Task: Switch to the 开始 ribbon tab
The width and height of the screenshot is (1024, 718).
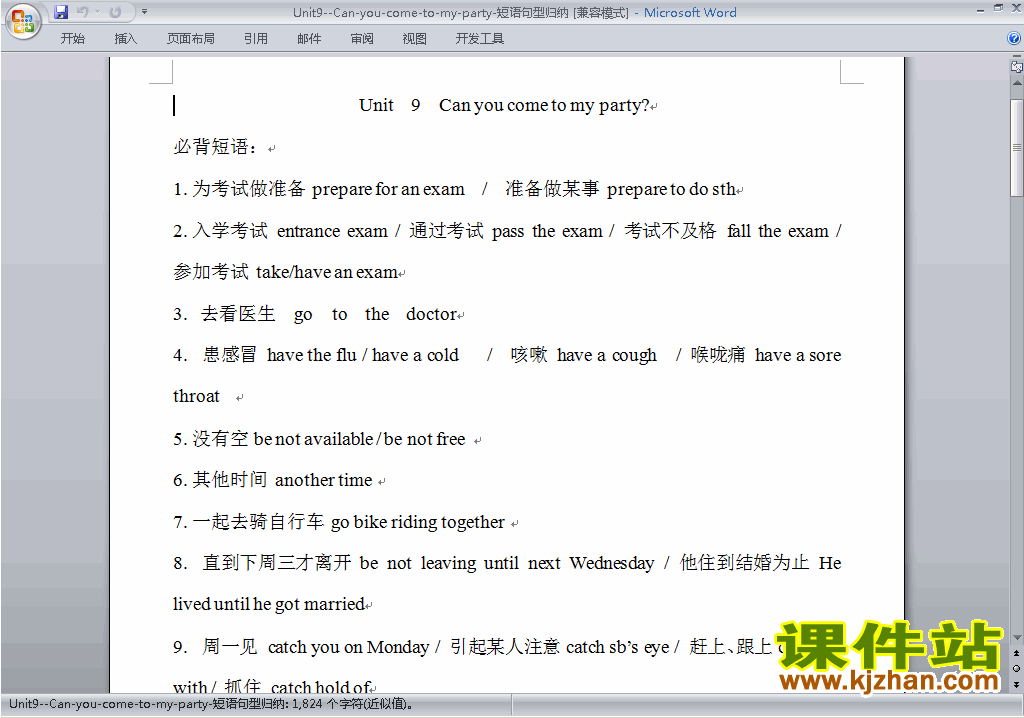Action: [x=72, y=39]
